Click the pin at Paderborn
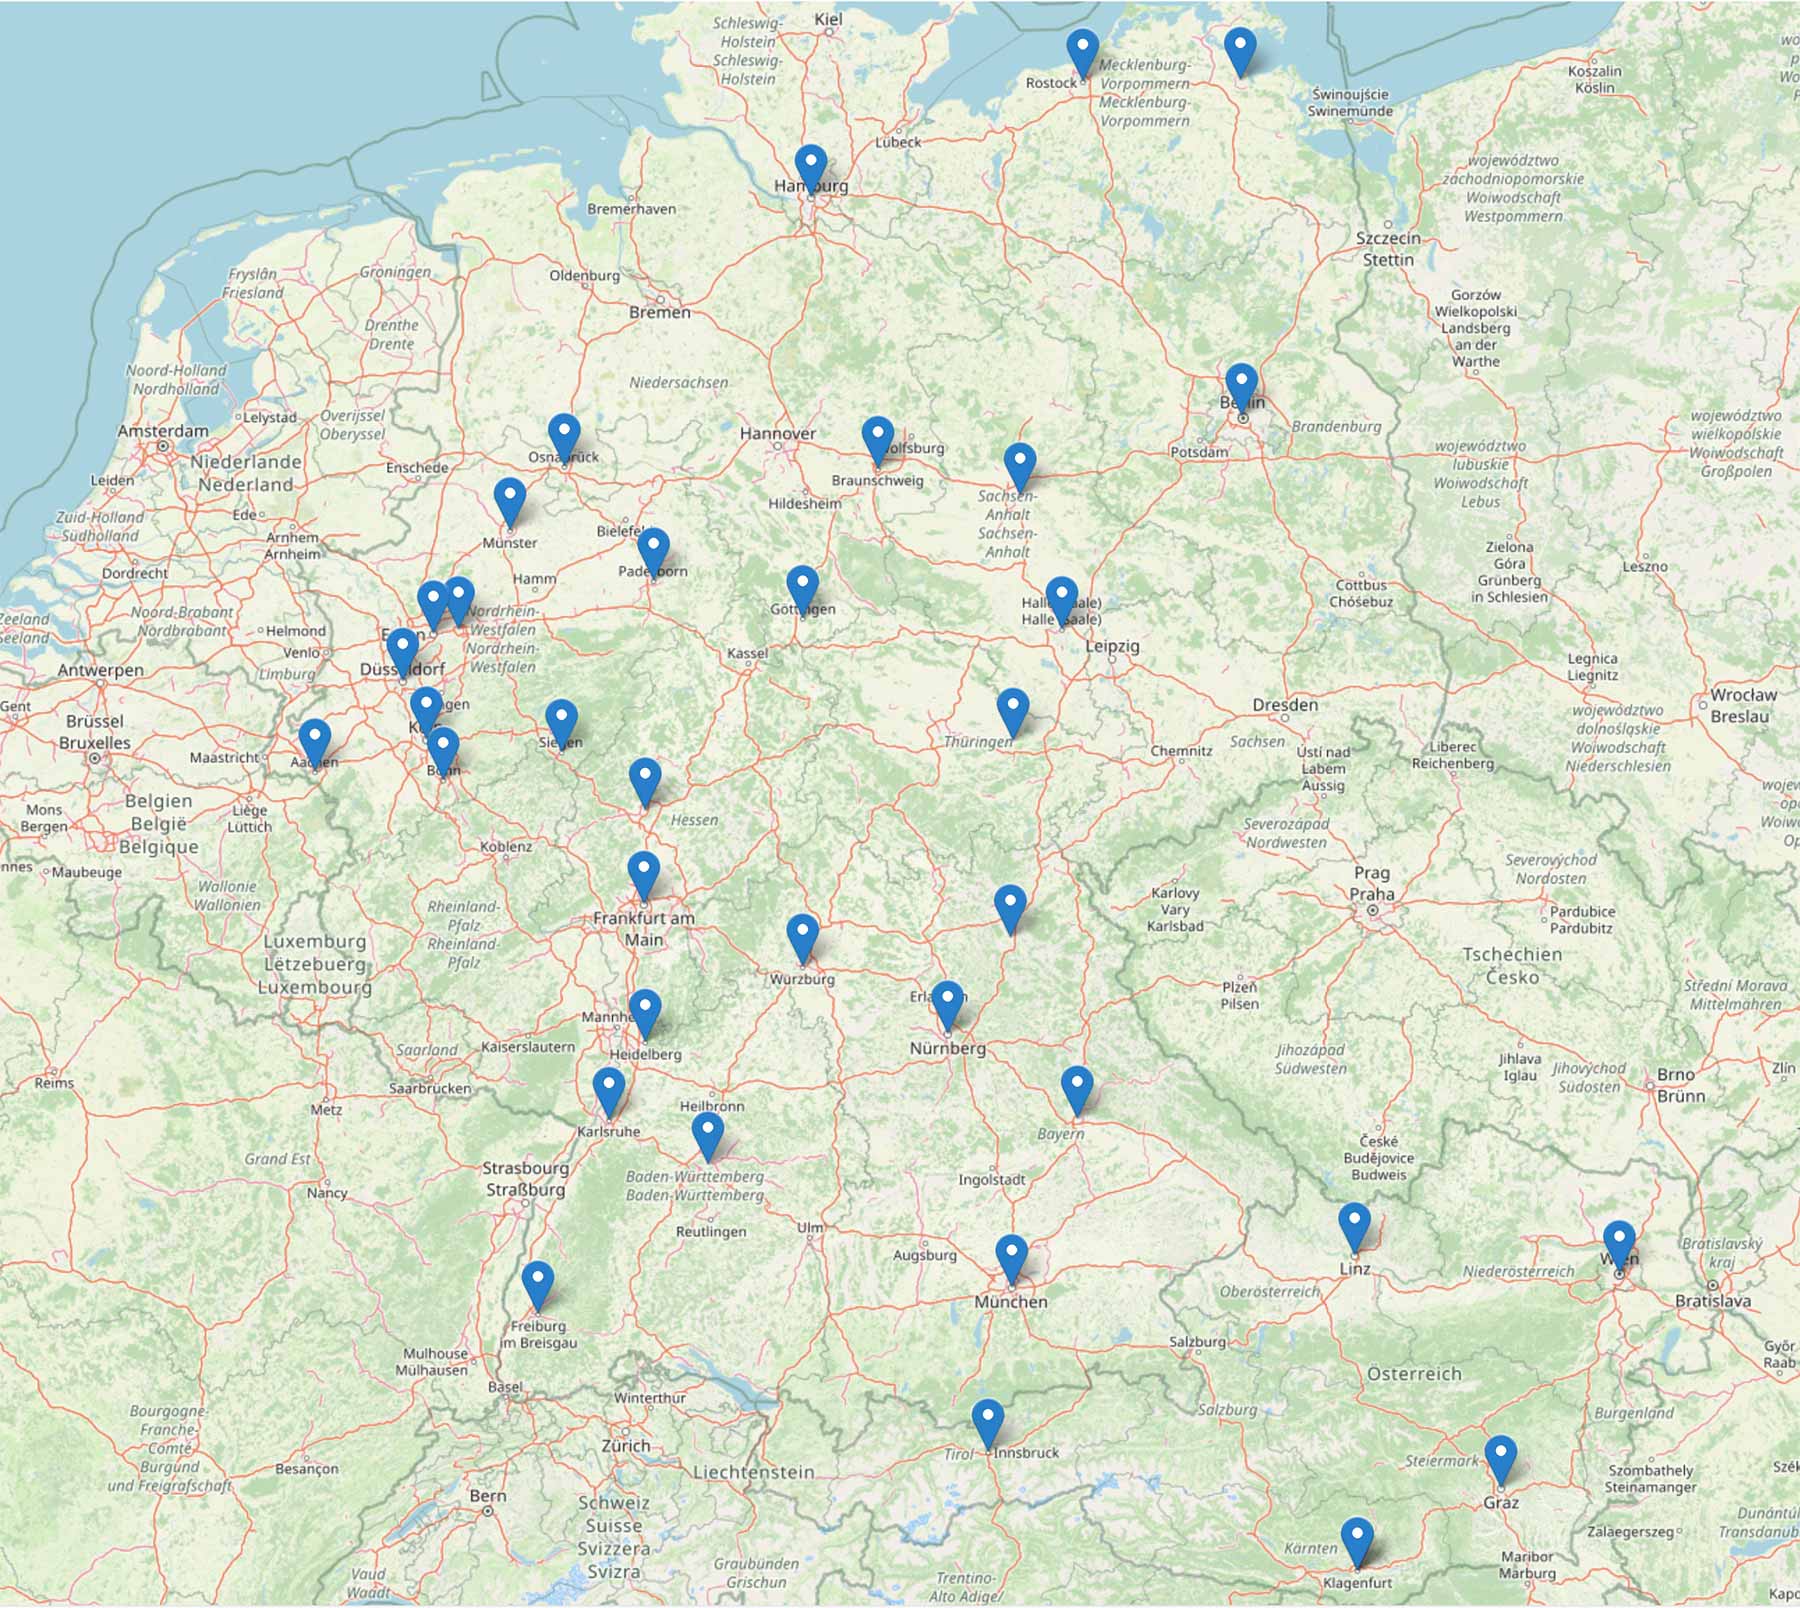The width and height of the screenshot is (1800, 1608). pos(653,551)
